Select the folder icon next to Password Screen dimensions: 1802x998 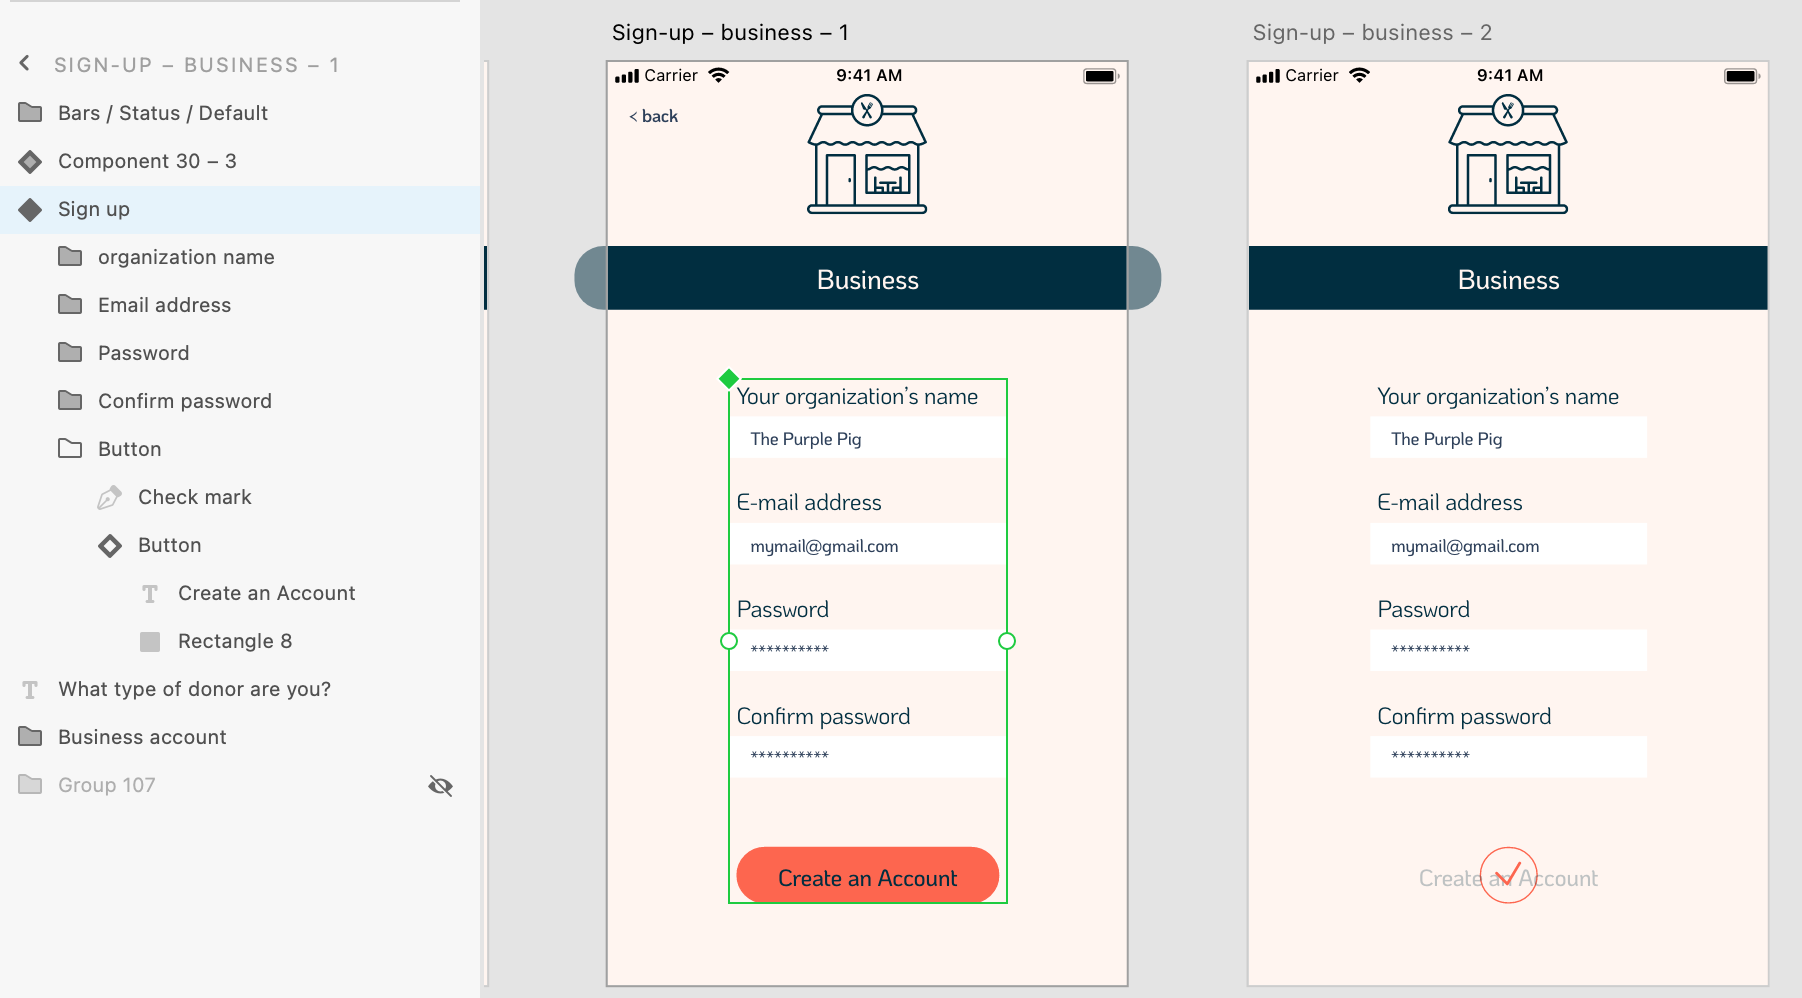pyautogui.click(x=70, y=352)
